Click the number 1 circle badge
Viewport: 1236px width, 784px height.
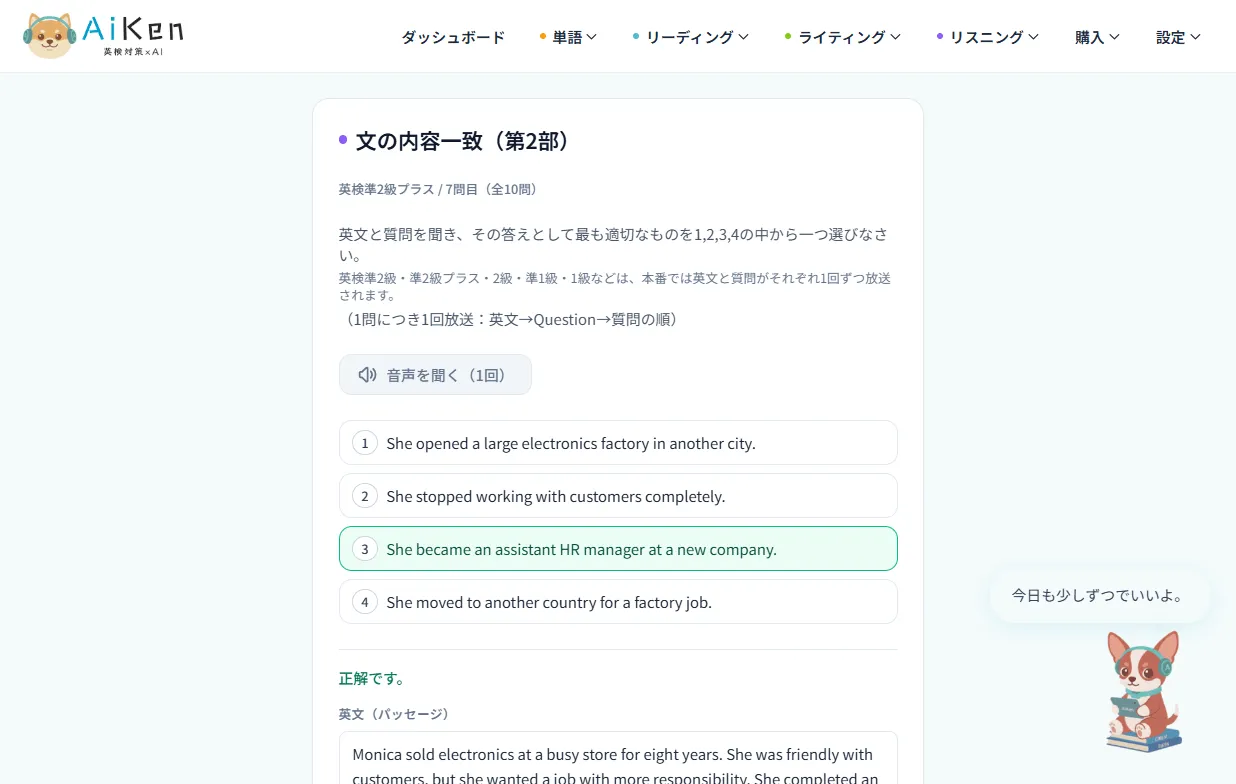click(x=365, y=443)
